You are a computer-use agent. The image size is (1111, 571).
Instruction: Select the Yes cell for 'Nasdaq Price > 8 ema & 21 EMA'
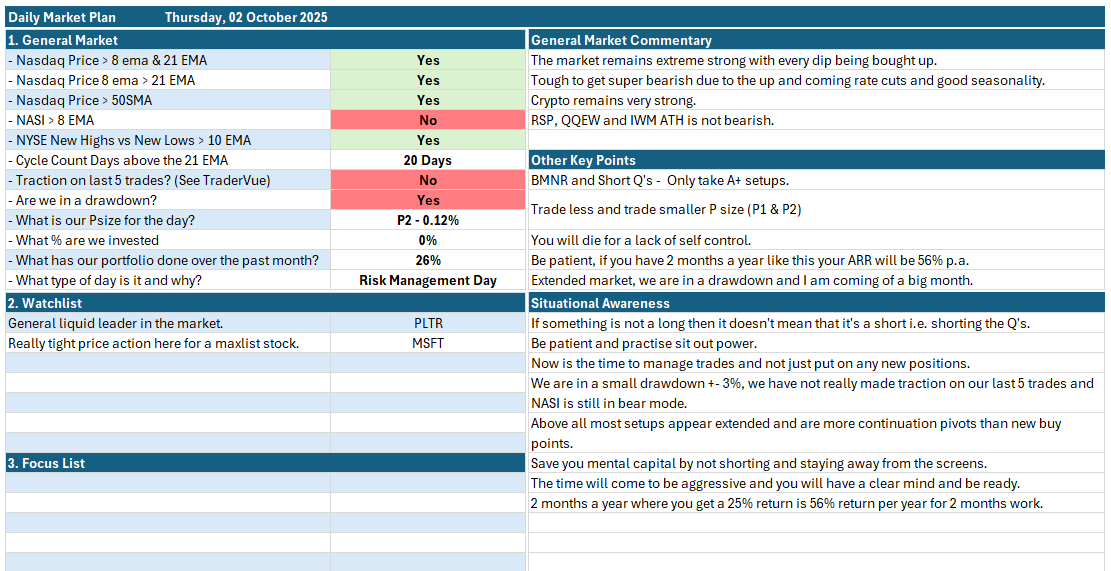coord(428,60)
